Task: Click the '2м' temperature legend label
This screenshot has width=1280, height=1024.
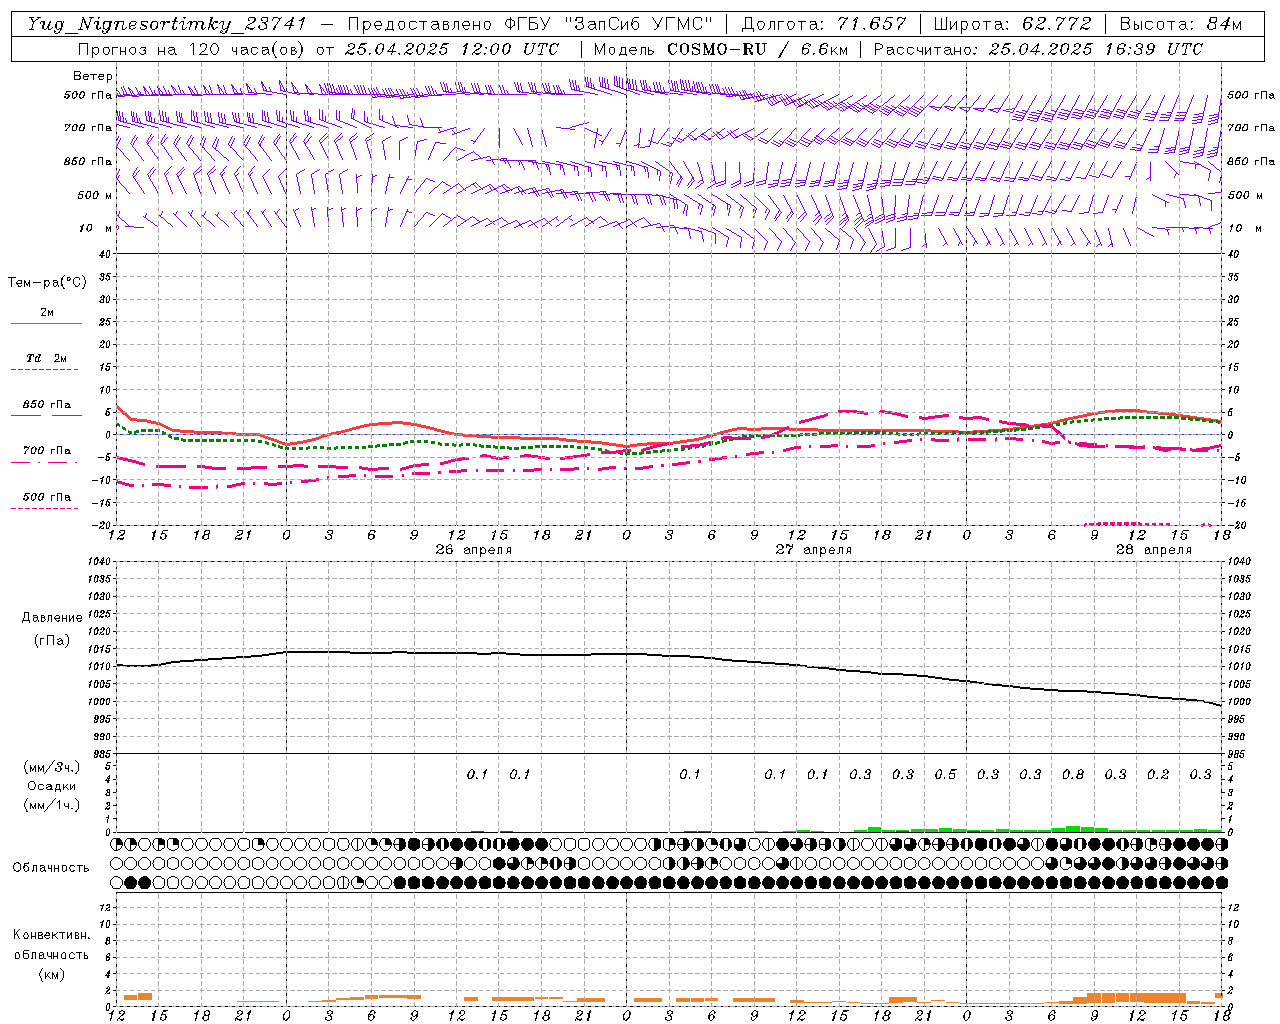Action: [47, 312]
